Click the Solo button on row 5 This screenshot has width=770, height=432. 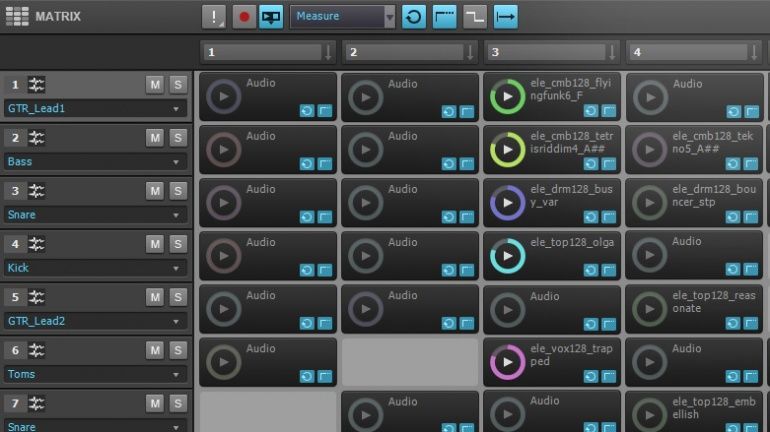click(177, 296)
